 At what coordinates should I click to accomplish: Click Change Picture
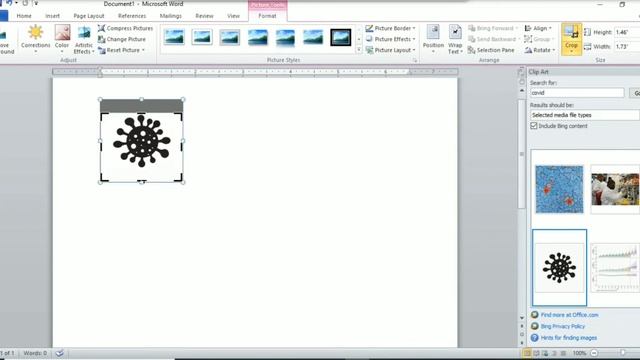pyautogui.click(x=122, y=39)
